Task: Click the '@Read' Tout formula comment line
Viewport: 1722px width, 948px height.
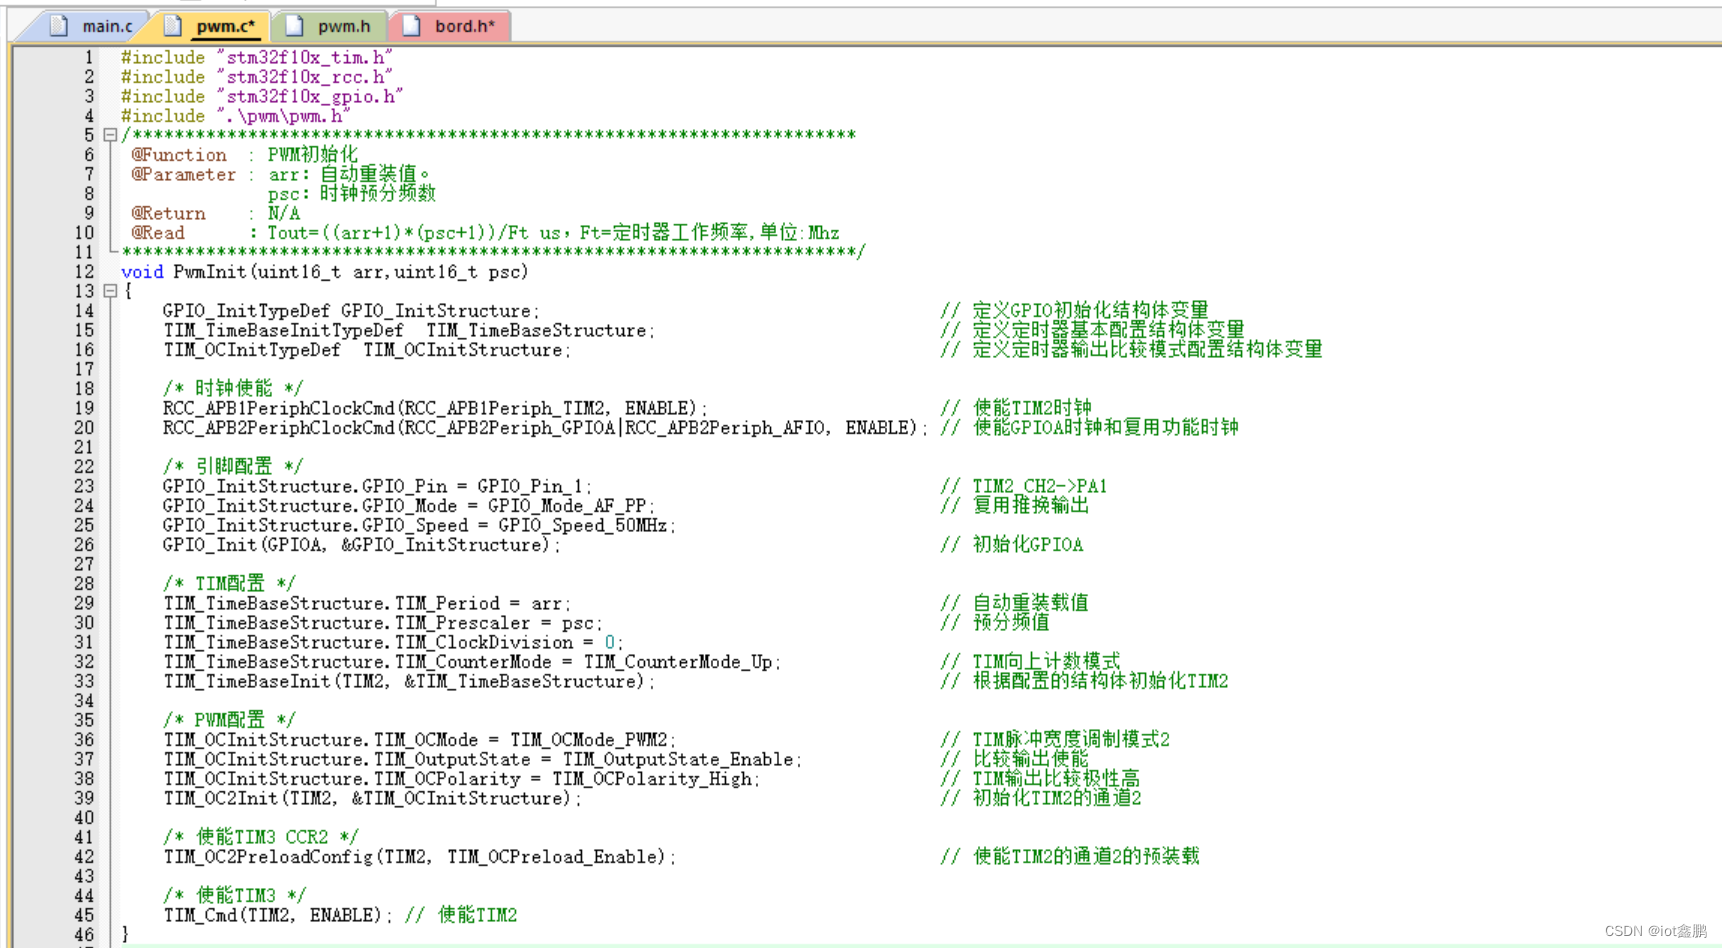Action: pyautogui.click(x=485, y=233)
